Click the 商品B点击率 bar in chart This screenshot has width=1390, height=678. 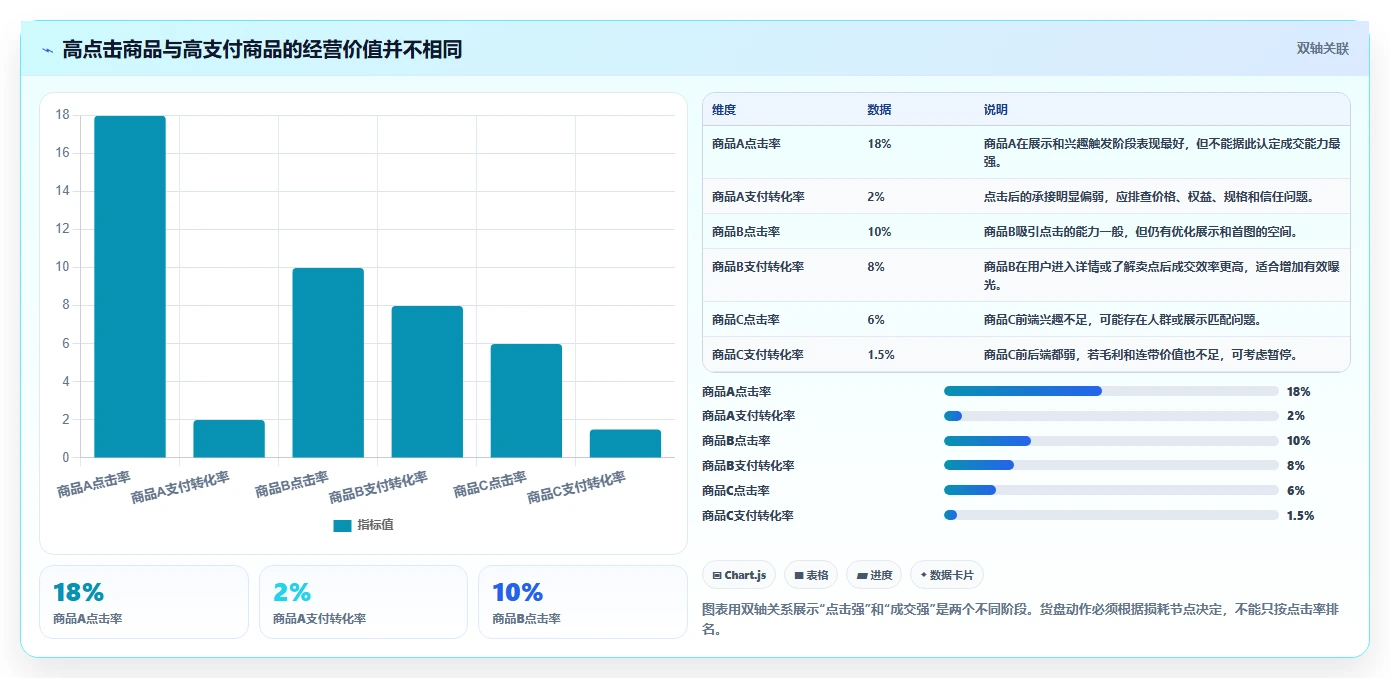[x=328, y=363]
